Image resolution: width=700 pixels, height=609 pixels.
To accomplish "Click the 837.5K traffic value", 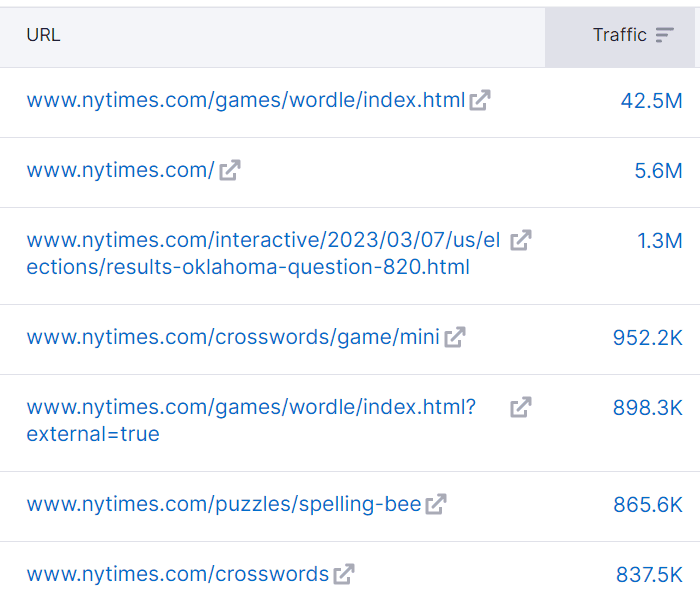I will point(649,574).
